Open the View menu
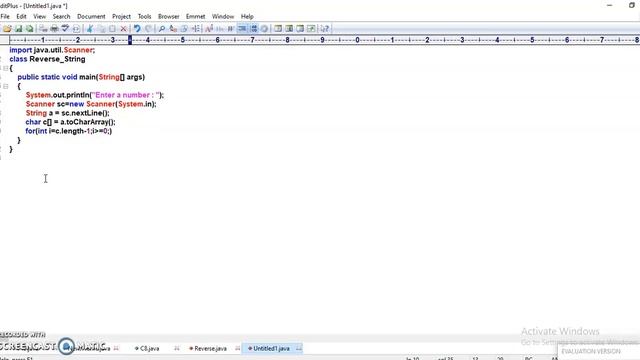This screenshot has height=360, width=640. (39, 16)
